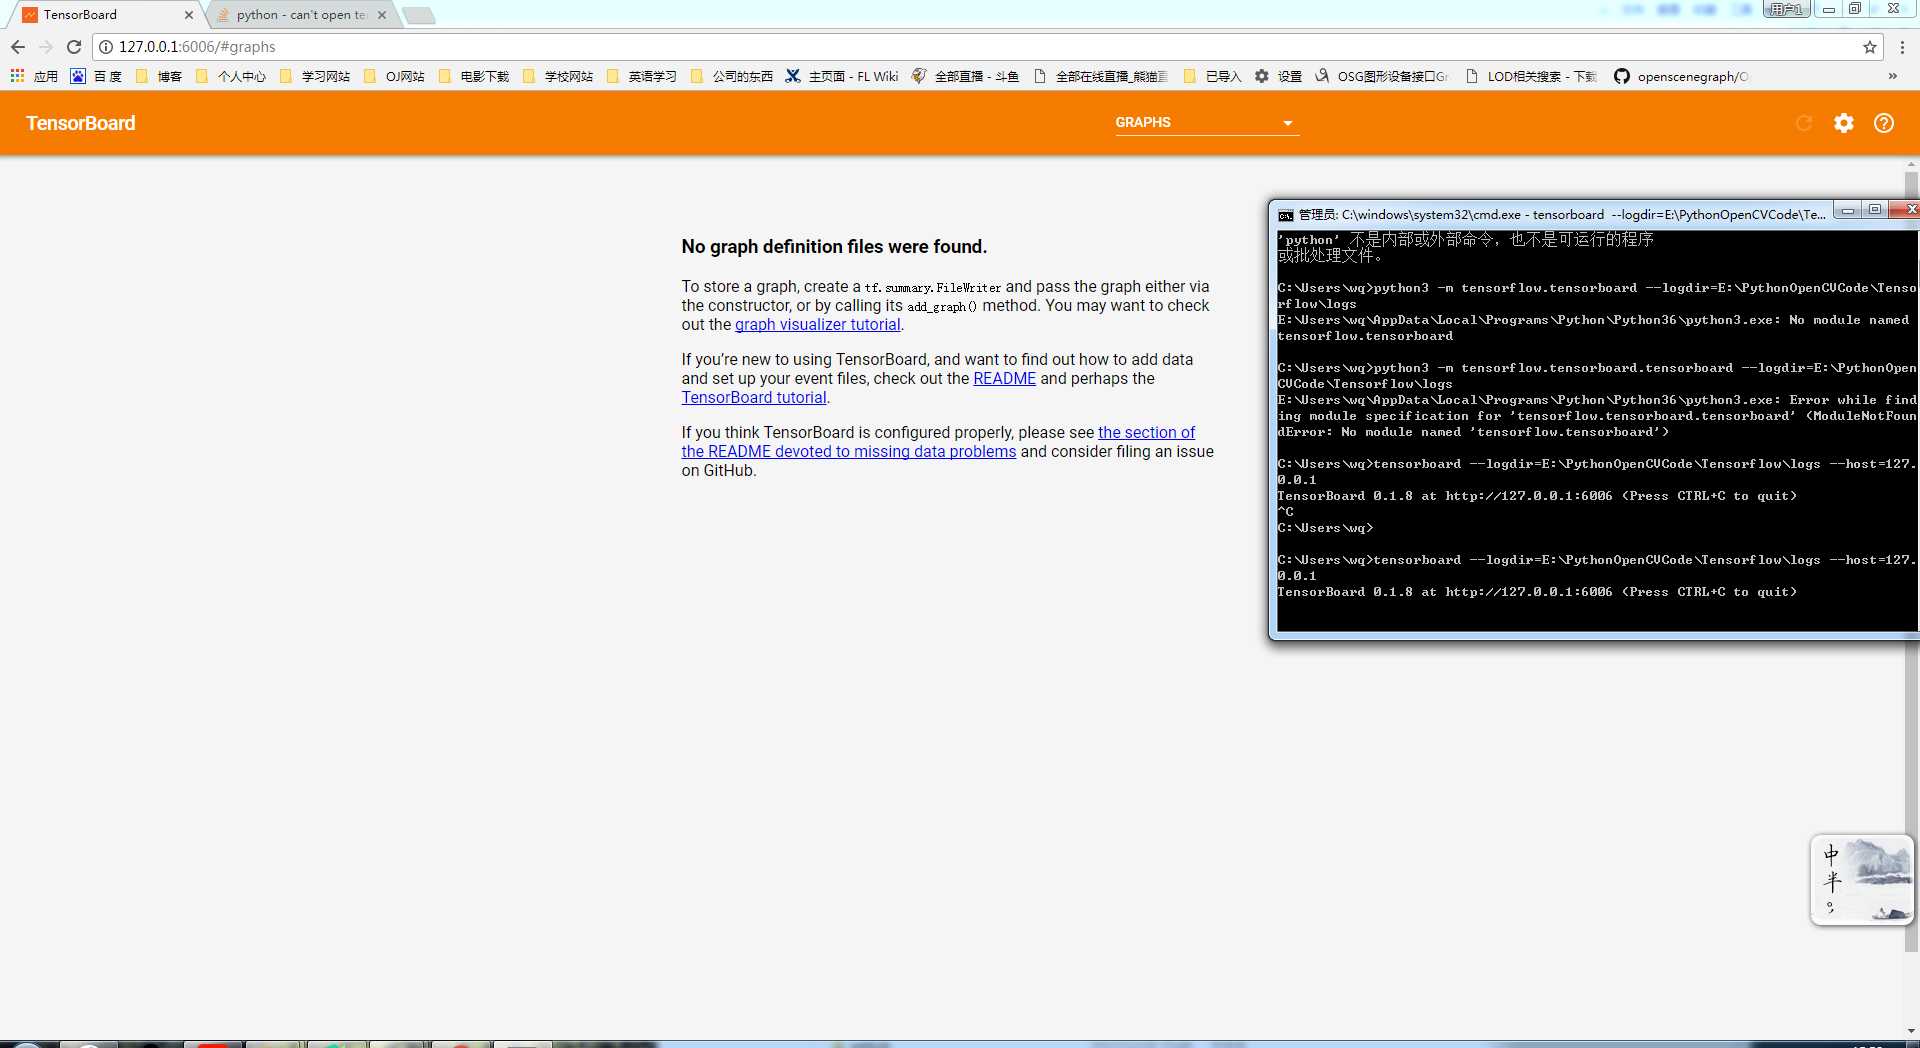The image size is (1920, 1048).
Task: Click the site information icon in address bar
Action: pyautogui.click(x=106, y=47)
